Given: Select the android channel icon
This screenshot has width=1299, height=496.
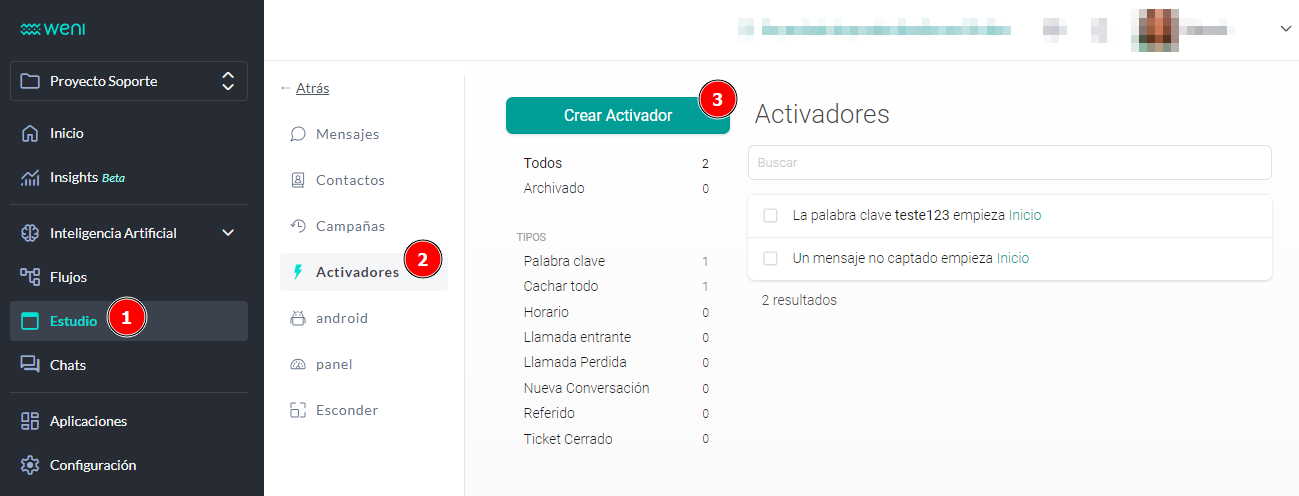Looking at the screenshot, I should pyautogui.click(x=298, y=318).
